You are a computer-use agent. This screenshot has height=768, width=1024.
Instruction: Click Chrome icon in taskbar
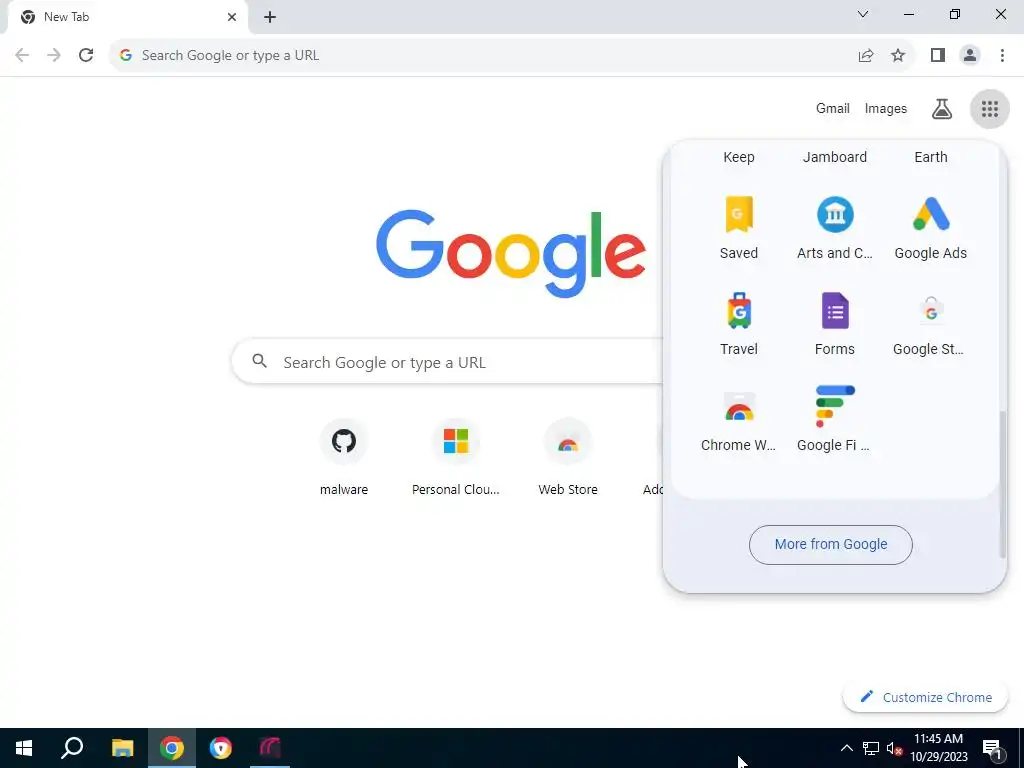172,748
